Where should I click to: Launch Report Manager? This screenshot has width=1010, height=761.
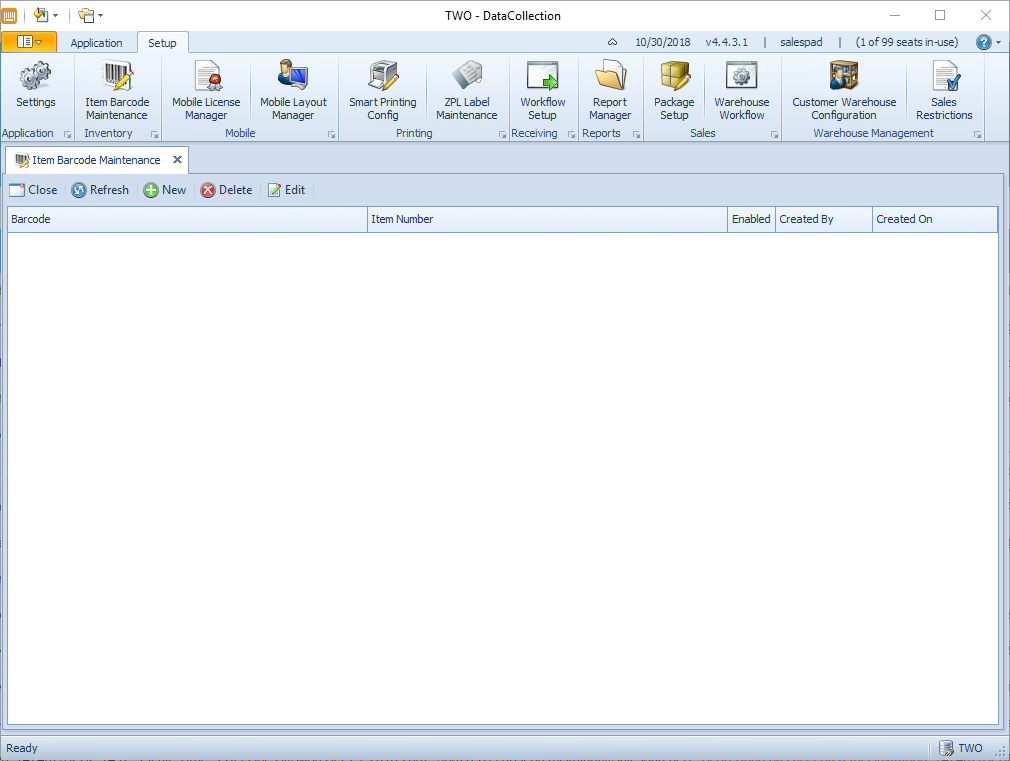coord(609,90)
